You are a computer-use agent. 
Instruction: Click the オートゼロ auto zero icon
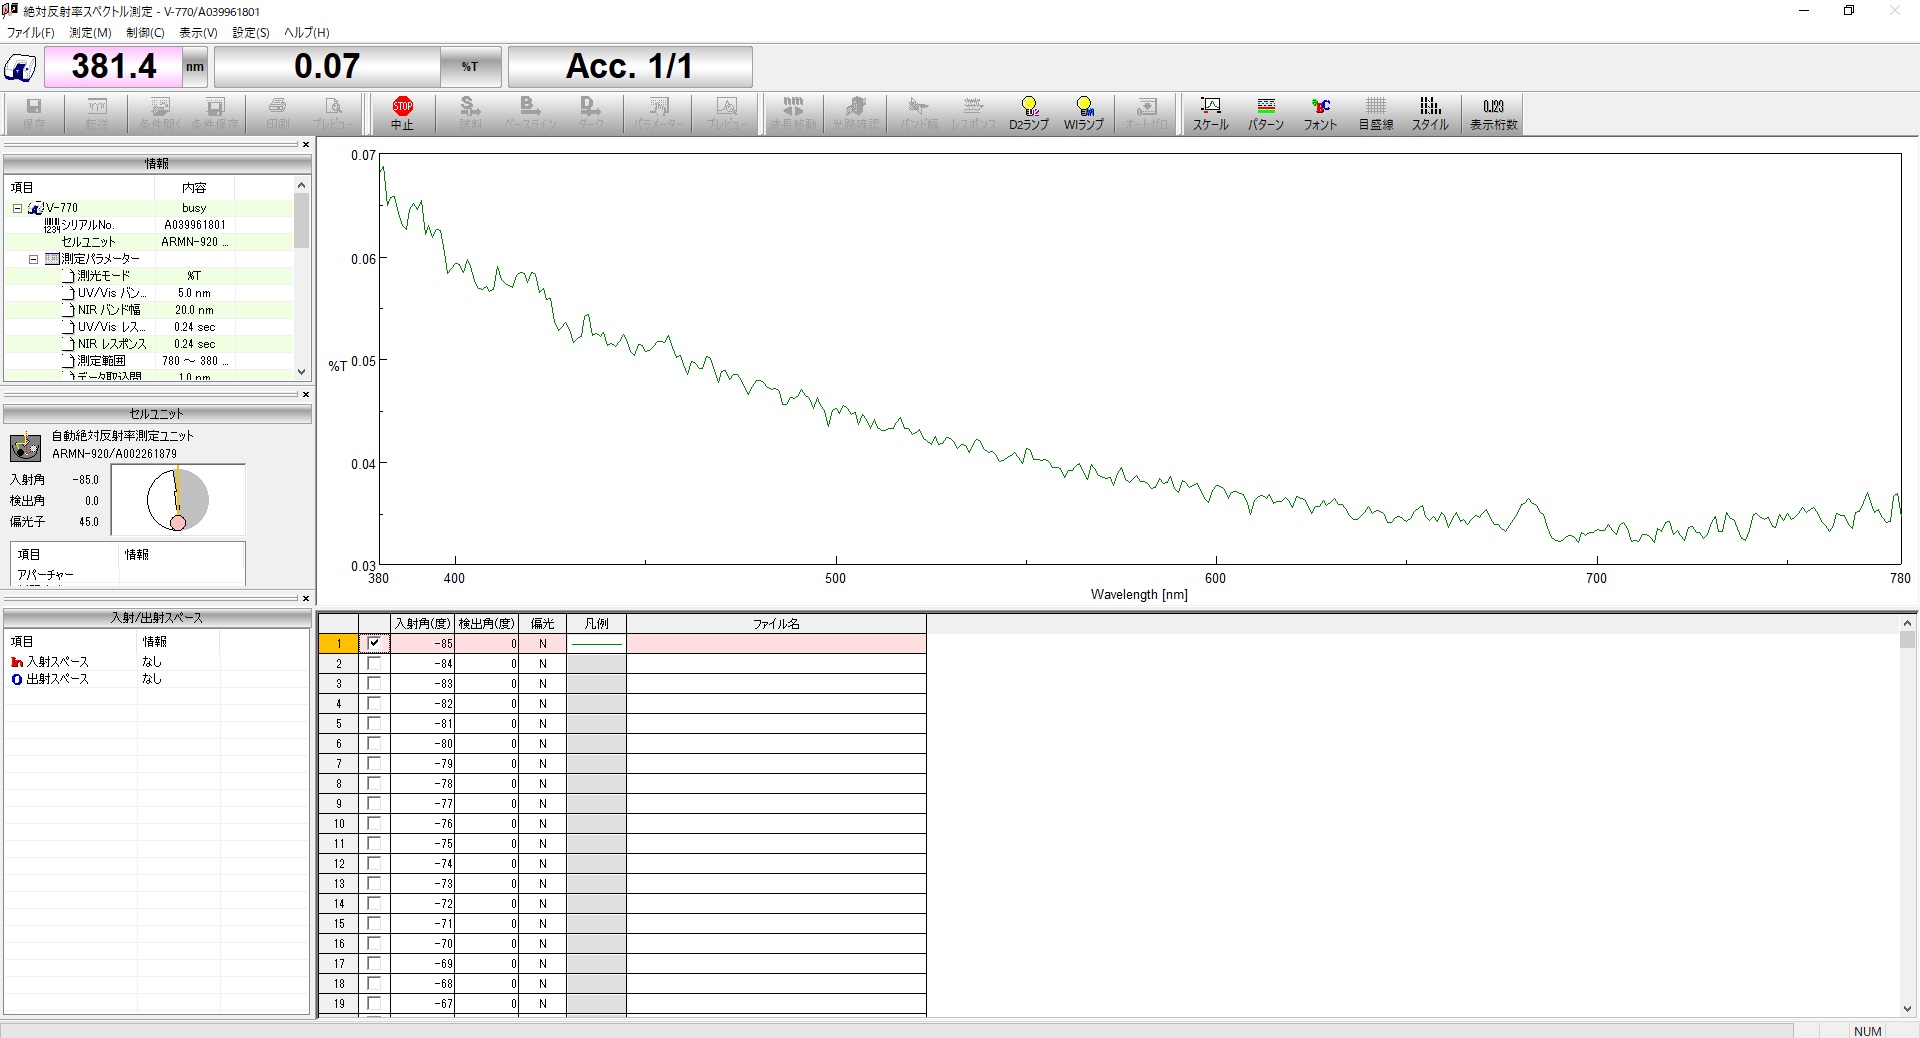click(x=1146, y=114)
